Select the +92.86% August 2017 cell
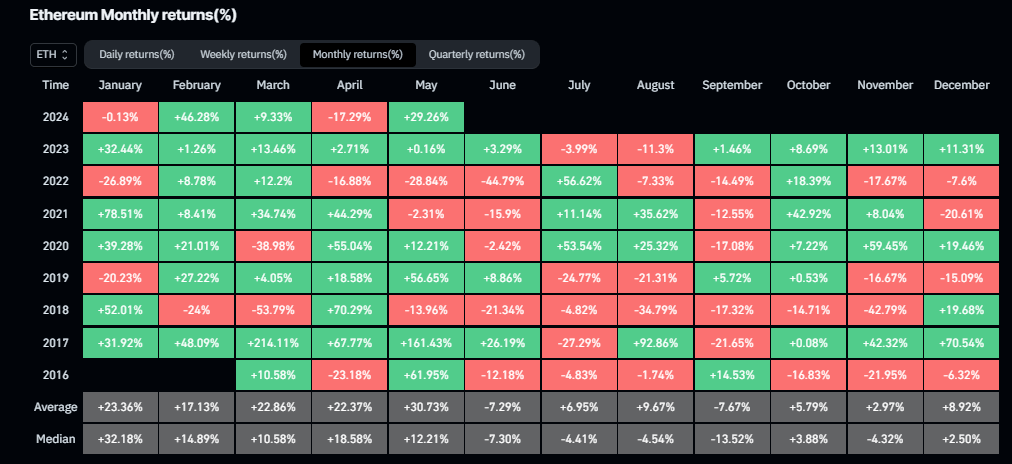 click(x=655, y=342)
